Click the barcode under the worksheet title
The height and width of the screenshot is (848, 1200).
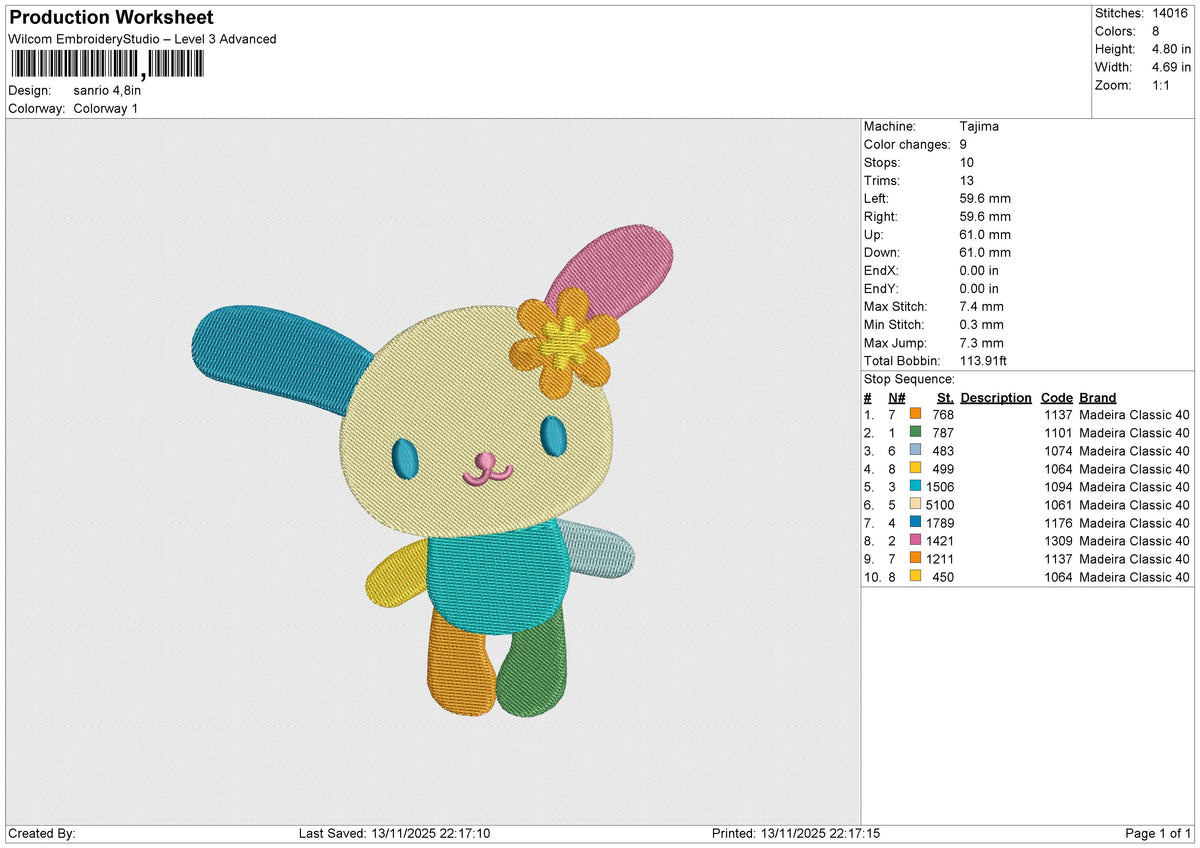[106, 65]
